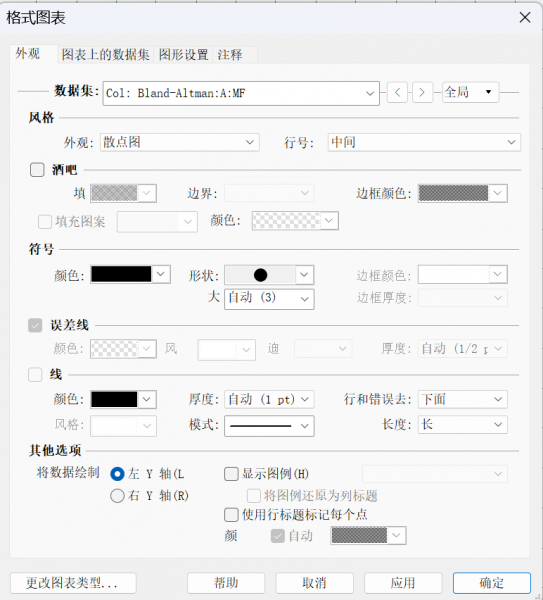Enable the 线 checkbox

coord(35,375)
